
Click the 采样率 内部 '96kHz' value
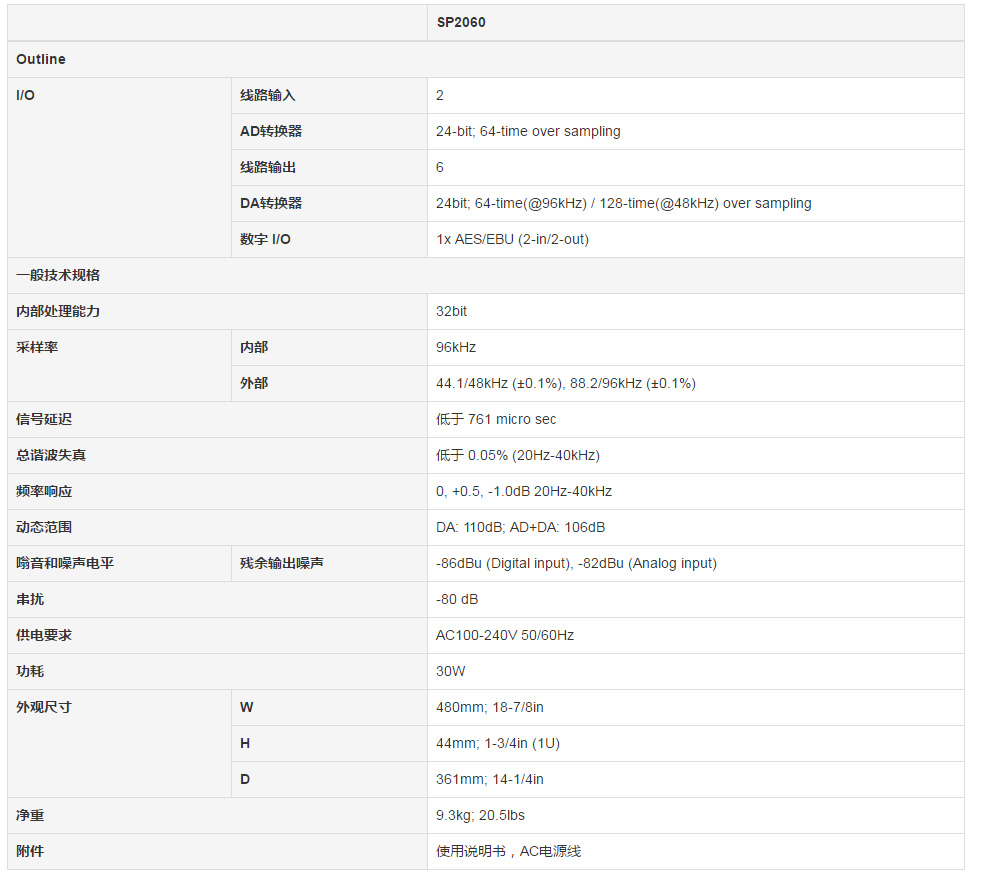point(456,347)
